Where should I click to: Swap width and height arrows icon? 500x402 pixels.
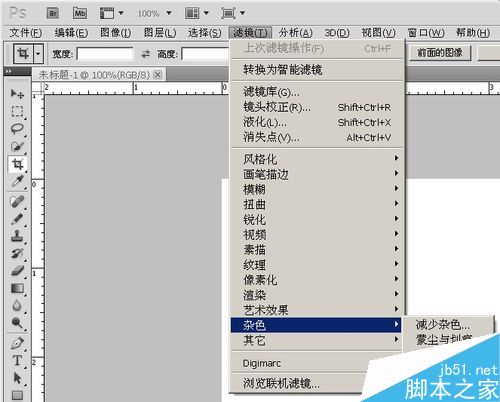[146, 54]
